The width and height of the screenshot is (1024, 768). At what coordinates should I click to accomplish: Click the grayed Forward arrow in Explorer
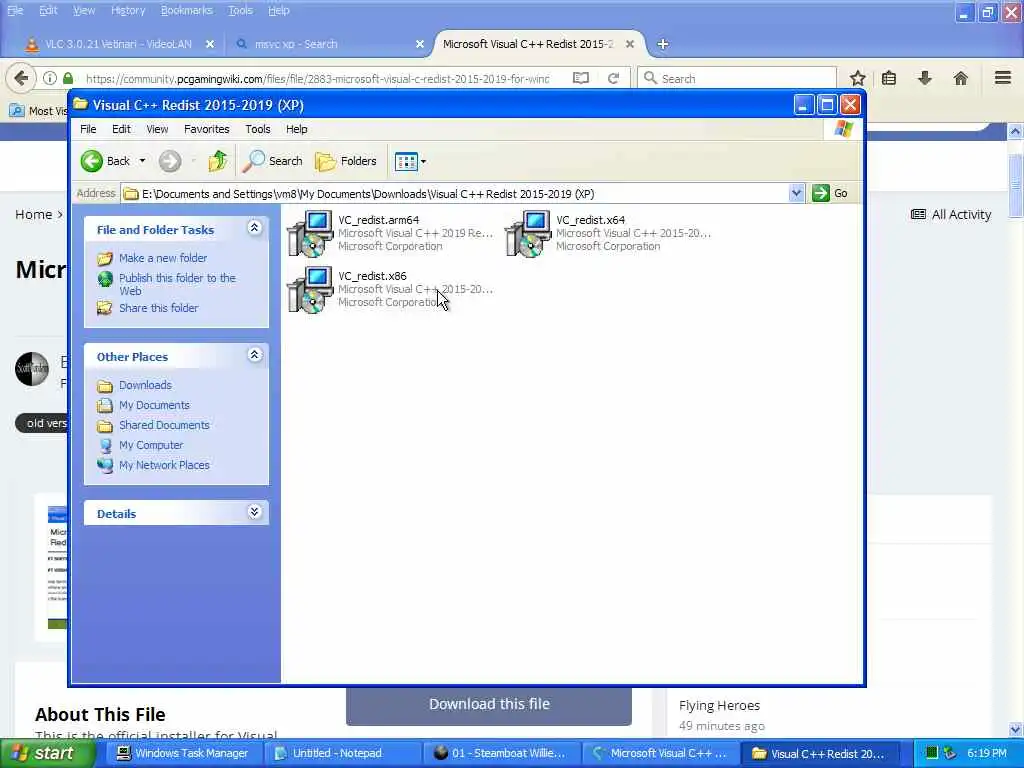pyautogui.click(x=170, y=161)
